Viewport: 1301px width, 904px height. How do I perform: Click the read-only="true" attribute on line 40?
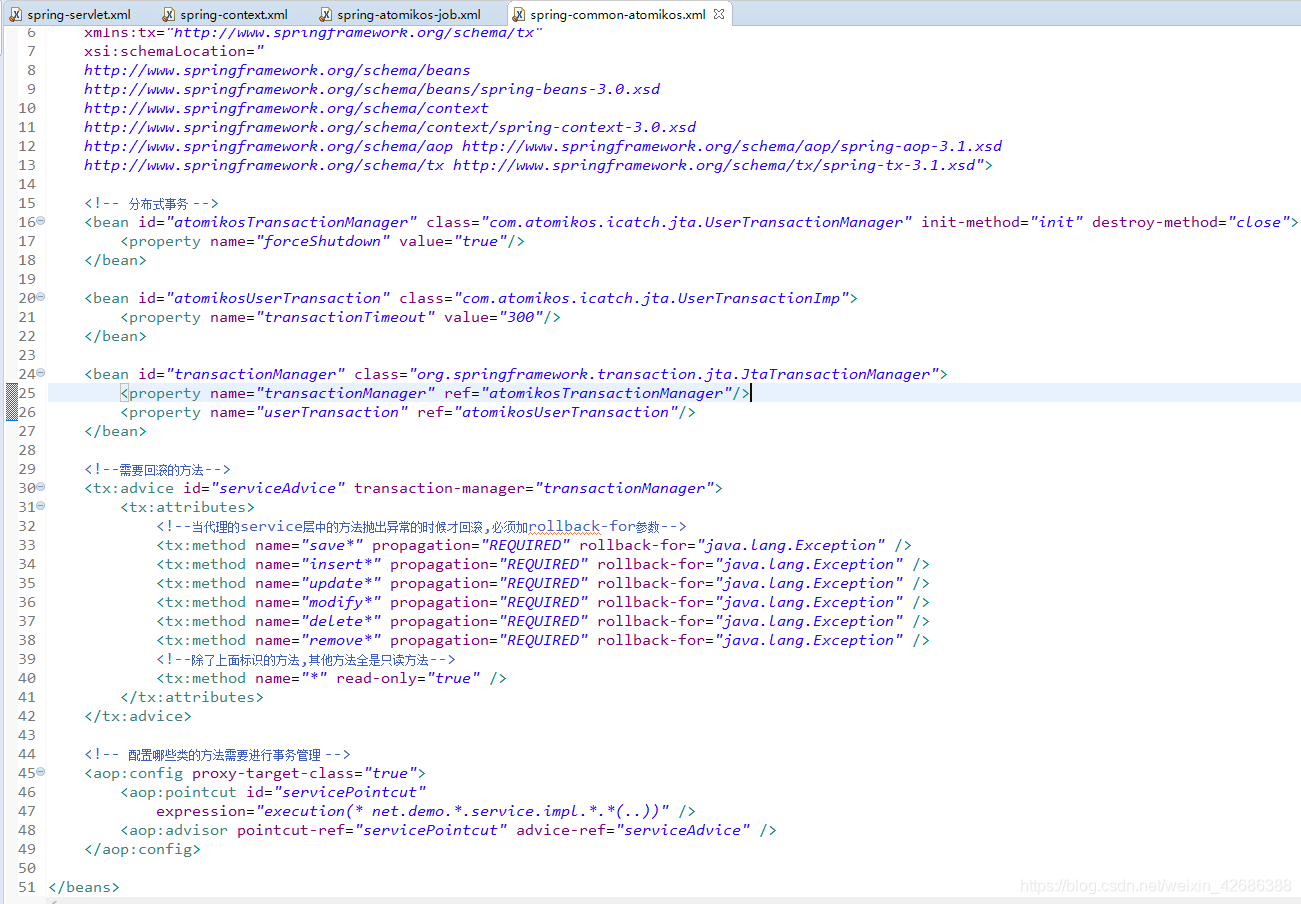tap(408, 678)
